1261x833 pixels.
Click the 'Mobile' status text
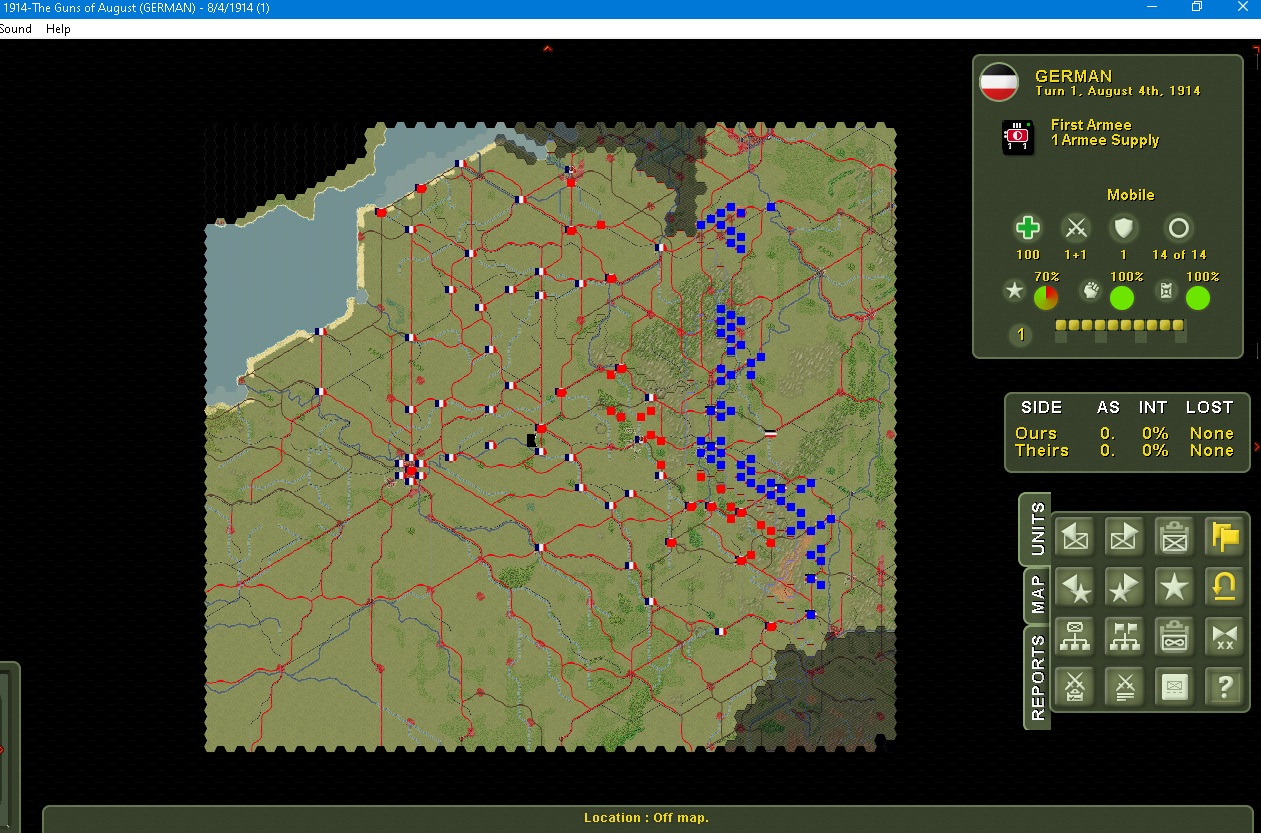1130,195
